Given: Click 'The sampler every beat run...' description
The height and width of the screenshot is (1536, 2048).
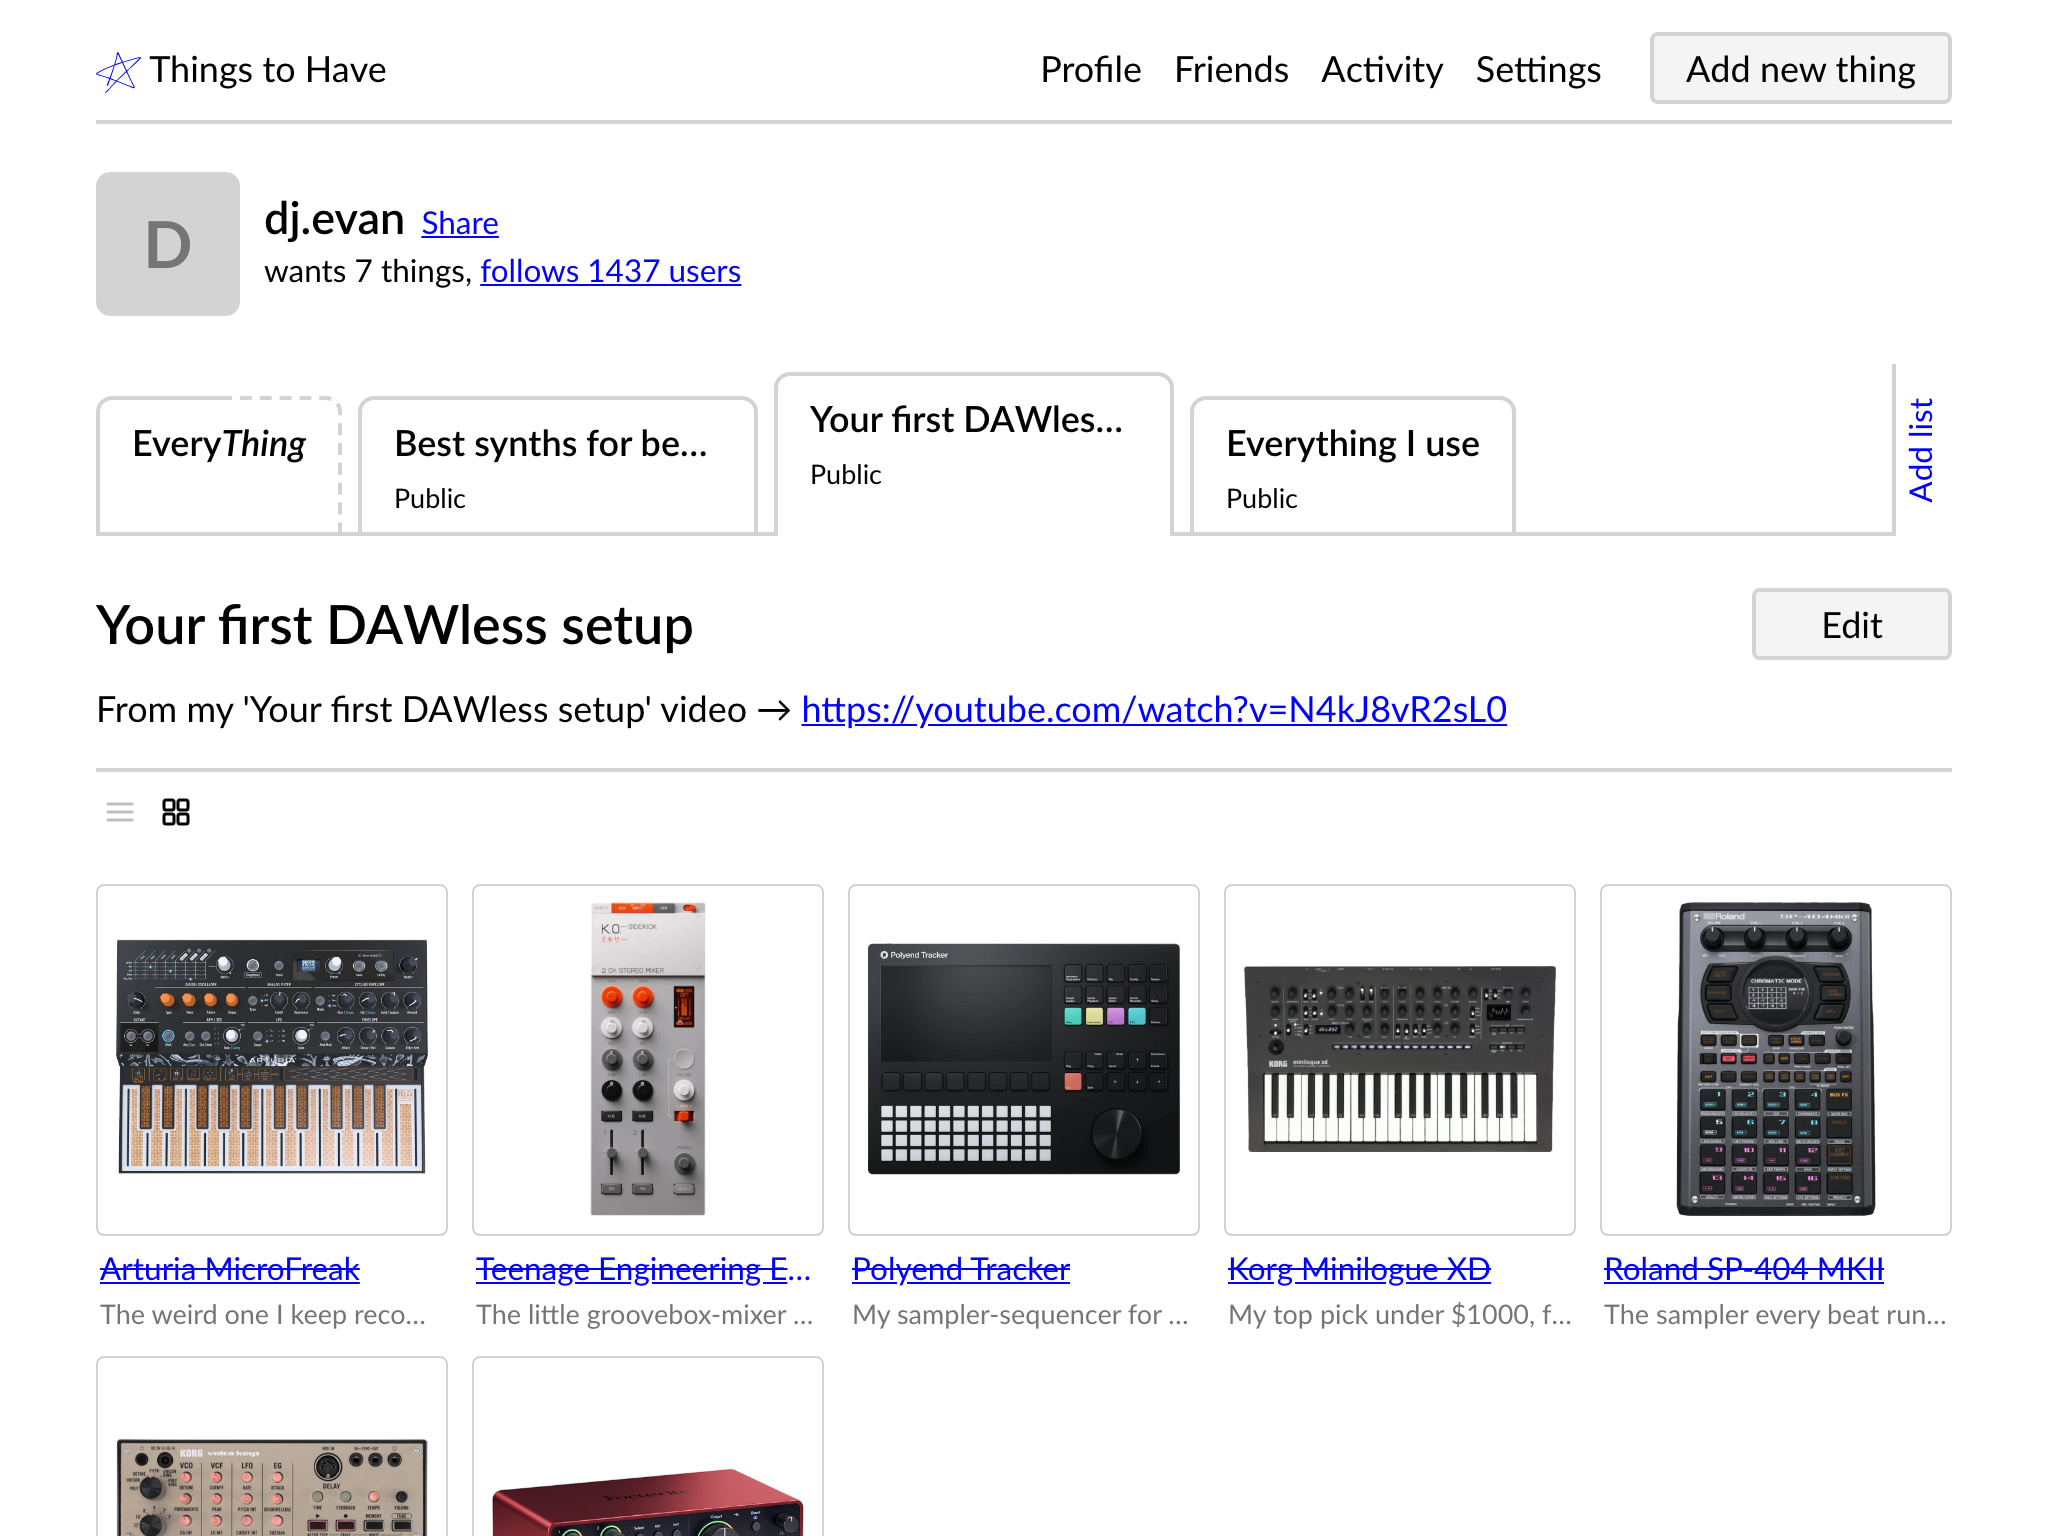Looking at the screenshot, I should pyautogui.click(x=1776, y=1315).
